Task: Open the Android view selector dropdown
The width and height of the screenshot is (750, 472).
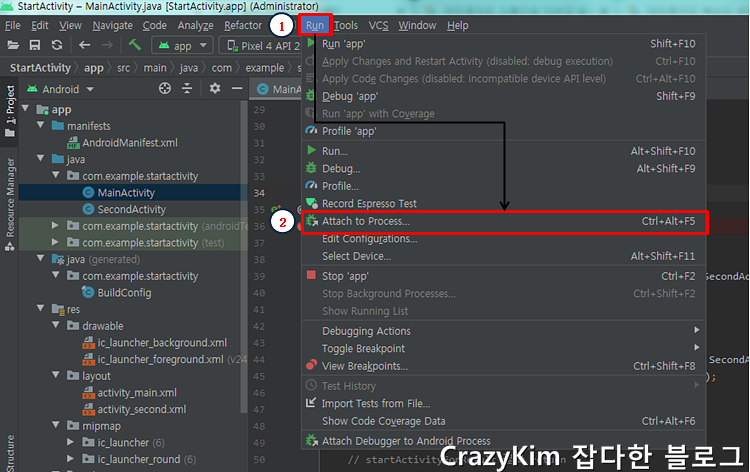Action: point(60,89)
